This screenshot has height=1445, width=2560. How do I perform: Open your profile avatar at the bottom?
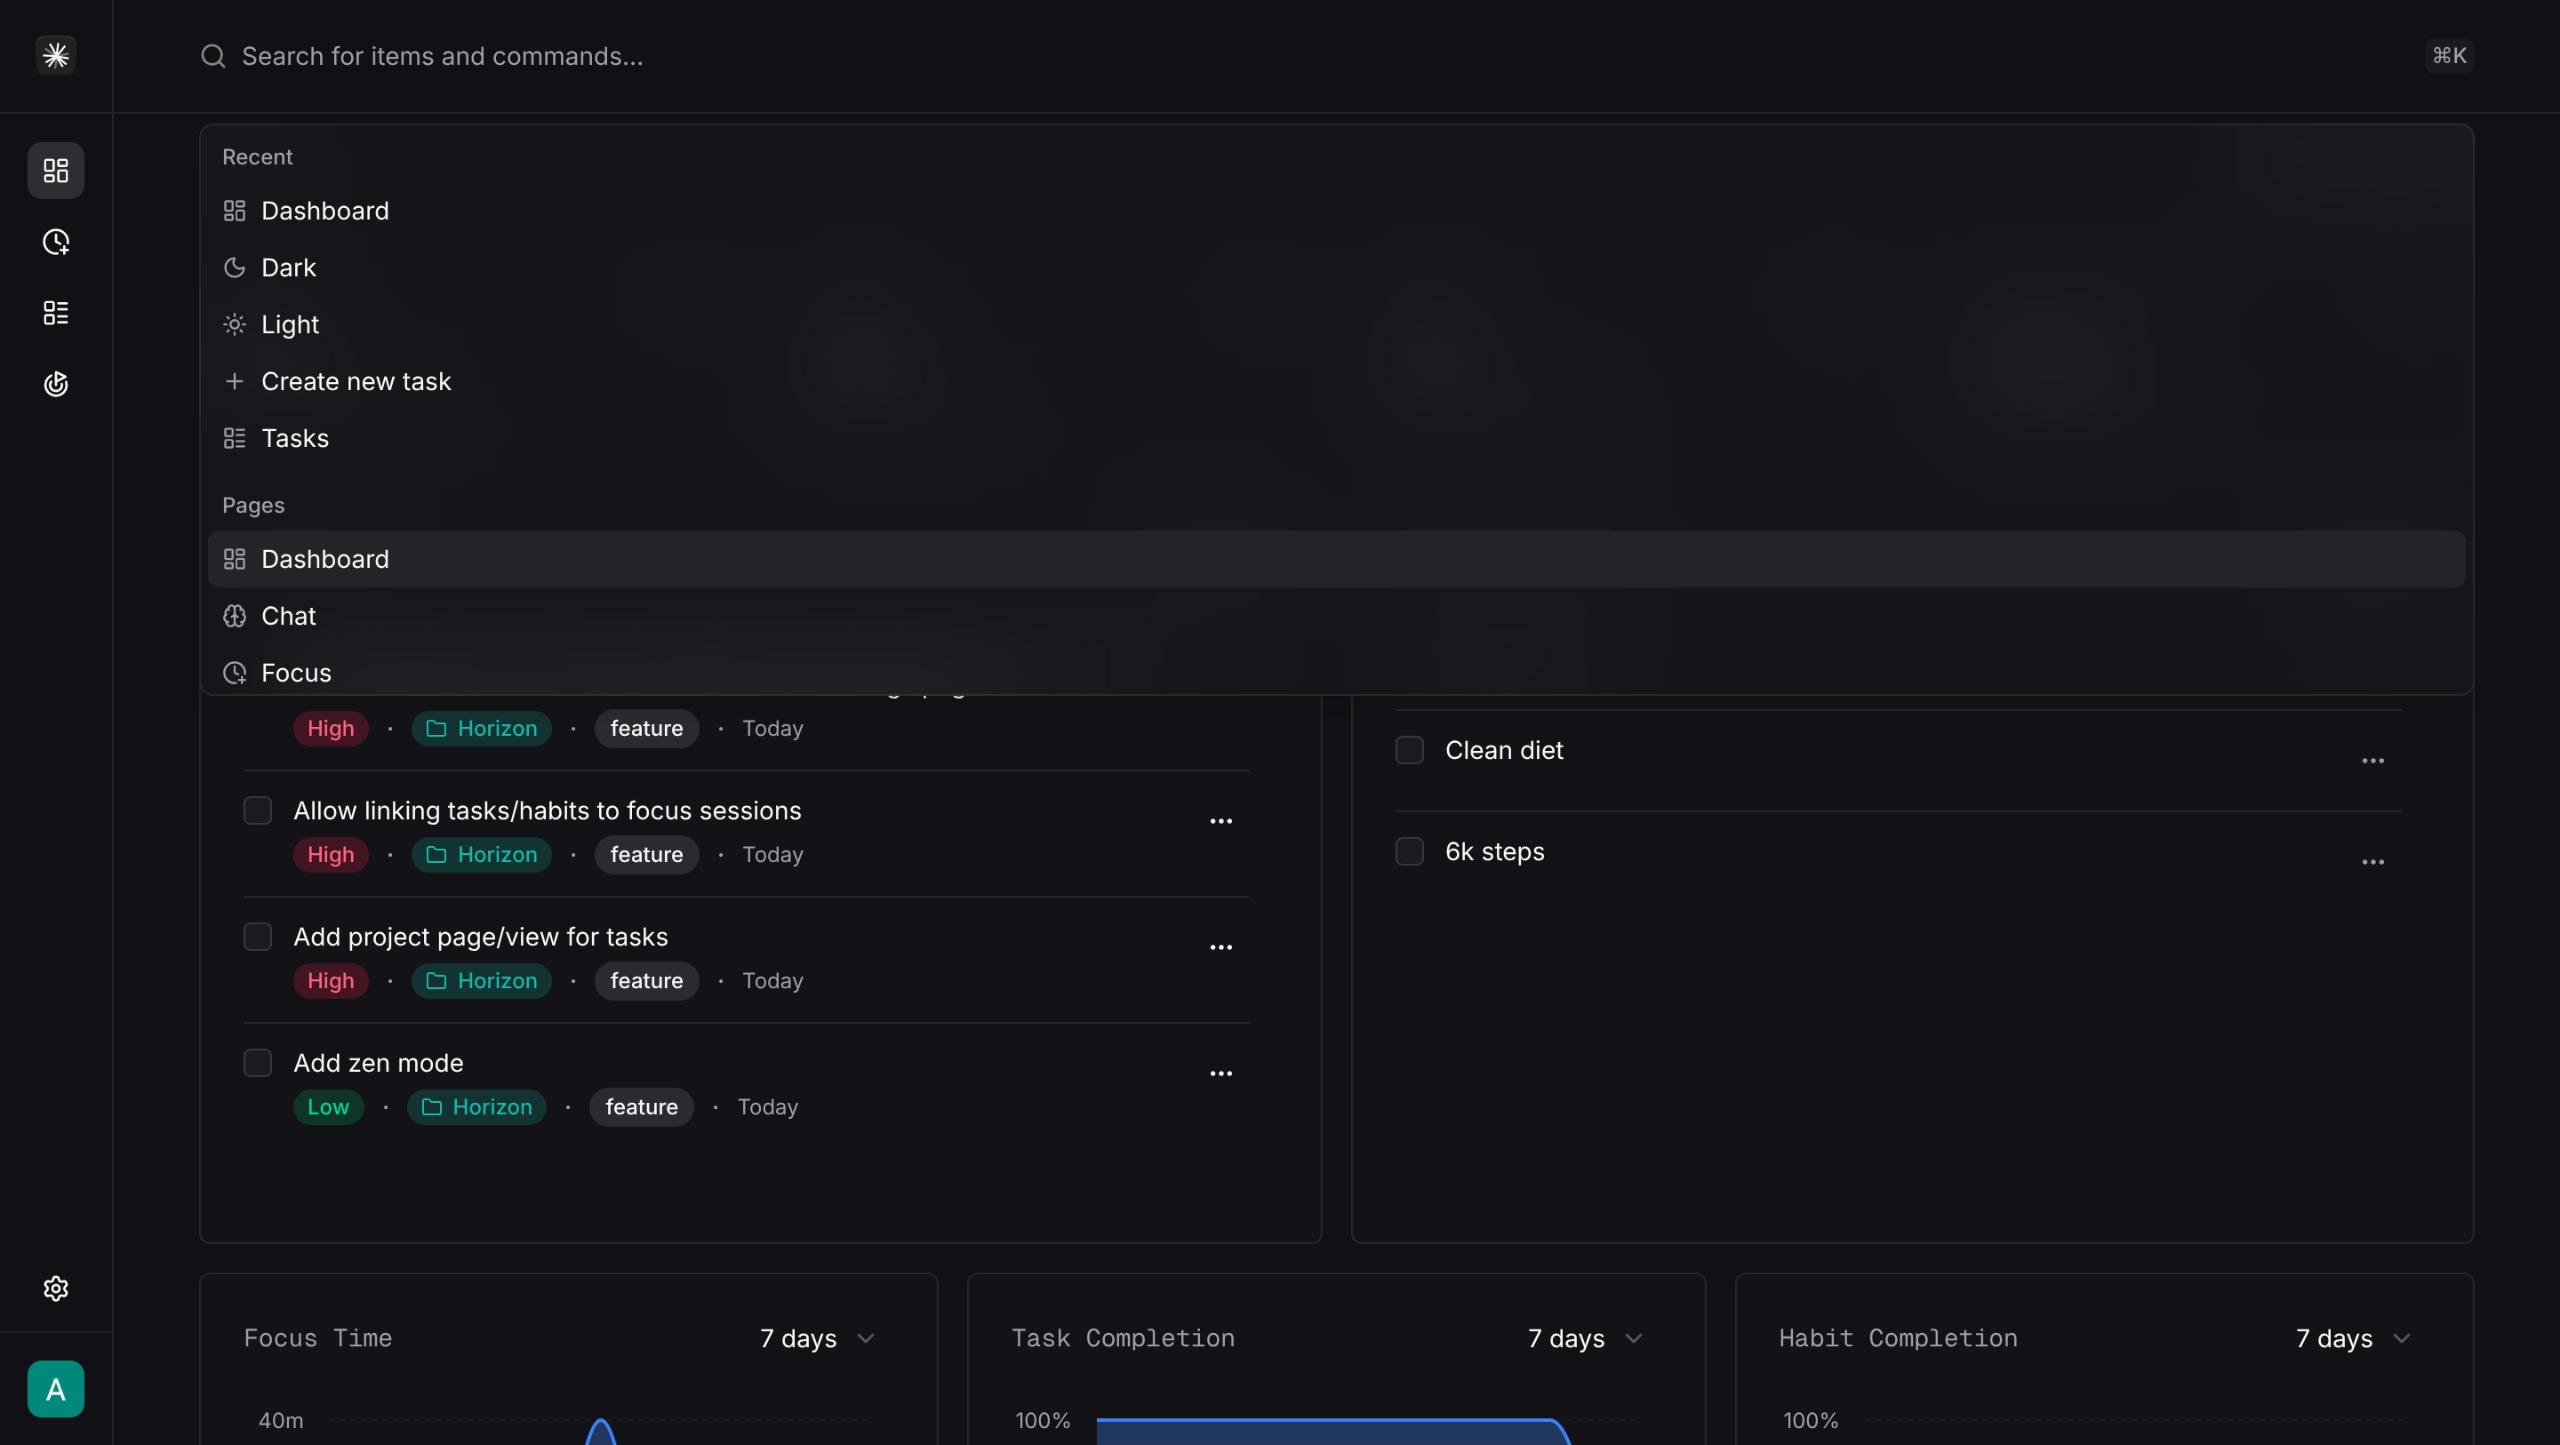pos(55,1389)
